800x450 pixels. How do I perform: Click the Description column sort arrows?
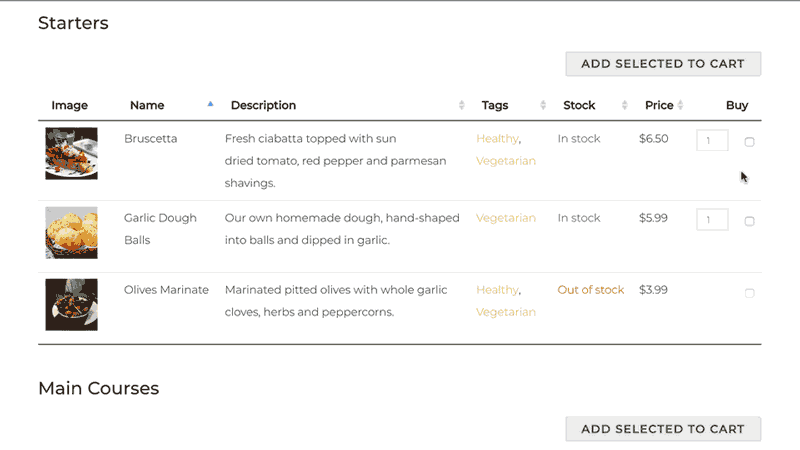[461, 105]
